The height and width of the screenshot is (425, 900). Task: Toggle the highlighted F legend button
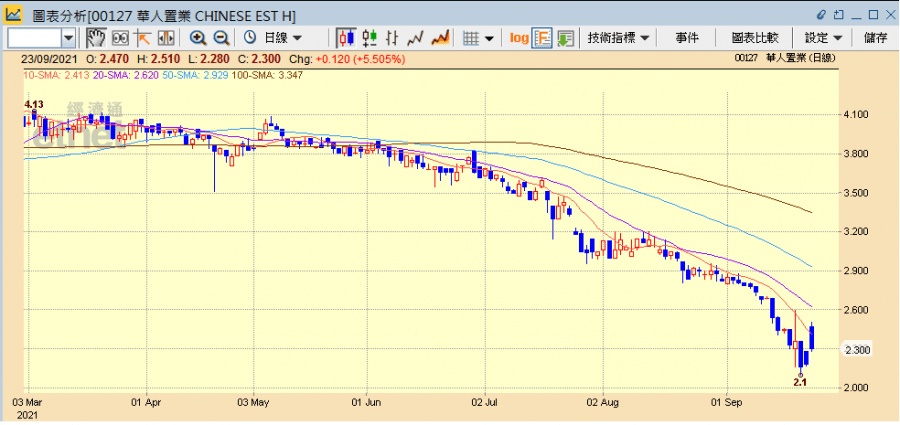[543, 38]
